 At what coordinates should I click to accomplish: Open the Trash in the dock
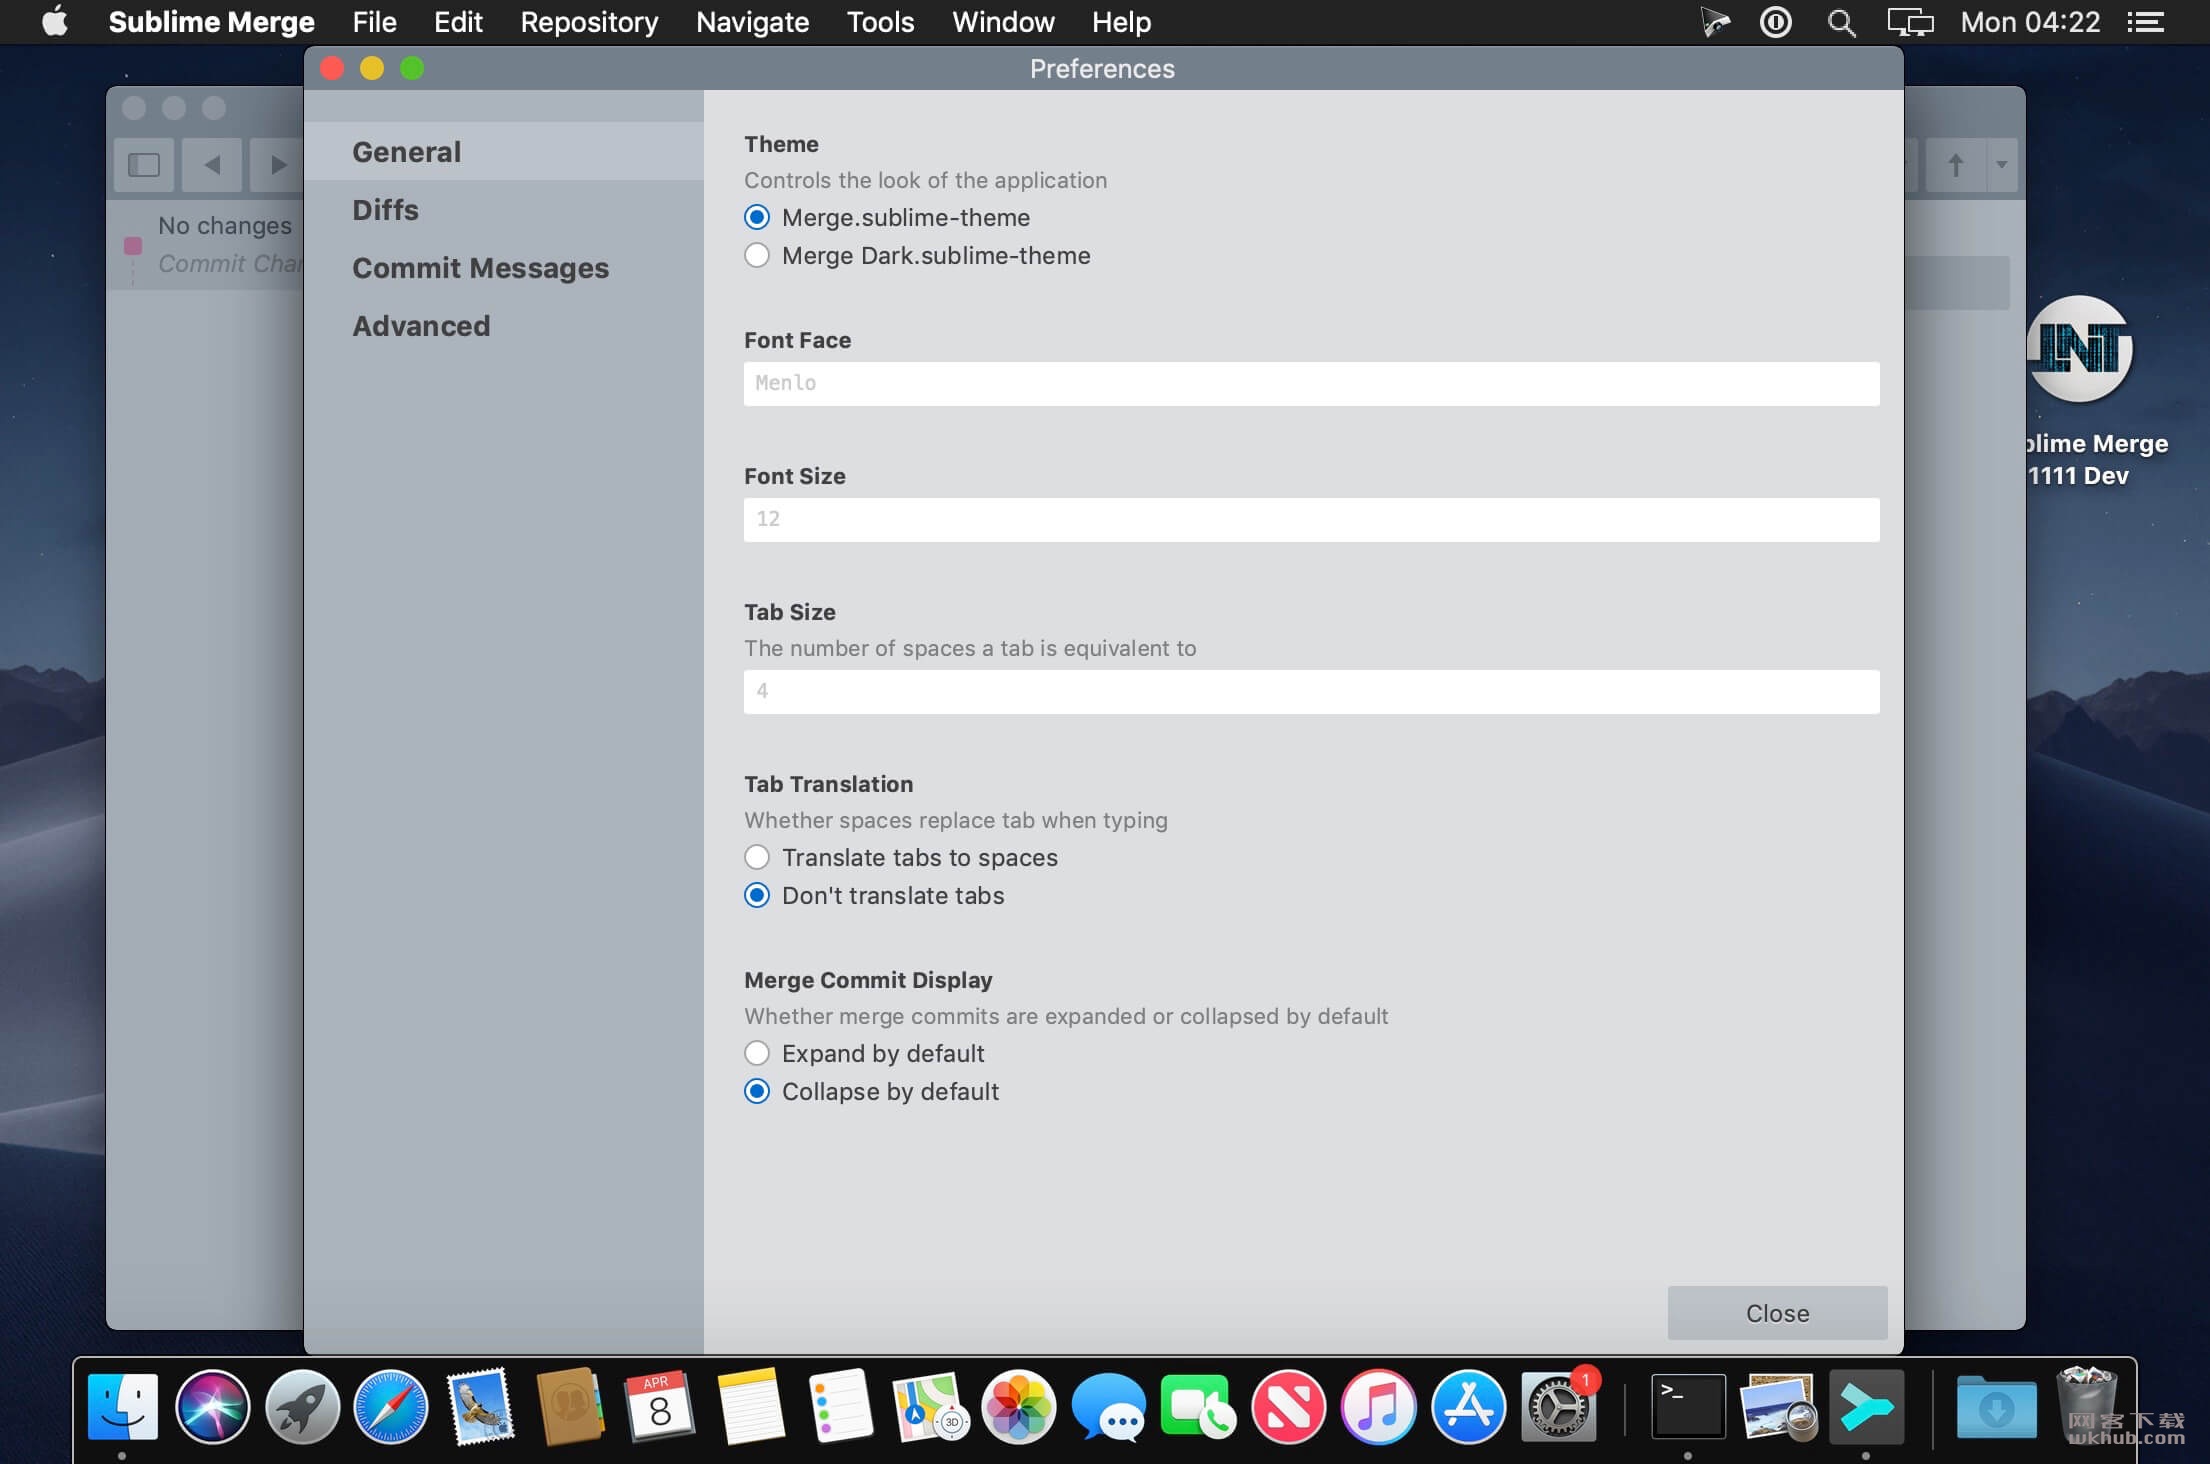[x=2087, y=1406]
